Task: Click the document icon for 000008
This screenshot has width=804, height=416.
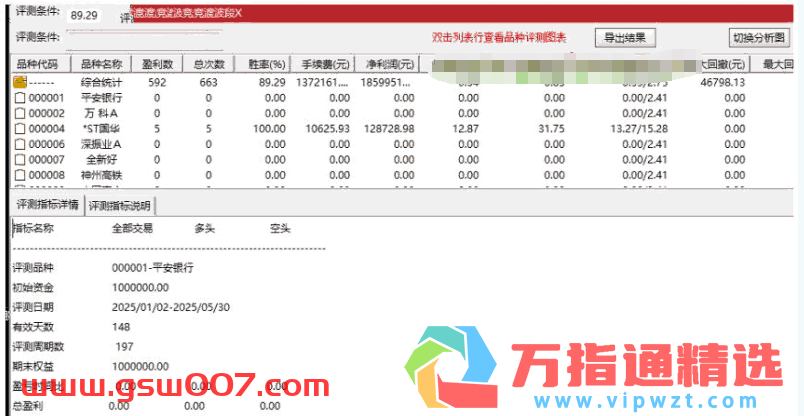Action: point(19,175)
